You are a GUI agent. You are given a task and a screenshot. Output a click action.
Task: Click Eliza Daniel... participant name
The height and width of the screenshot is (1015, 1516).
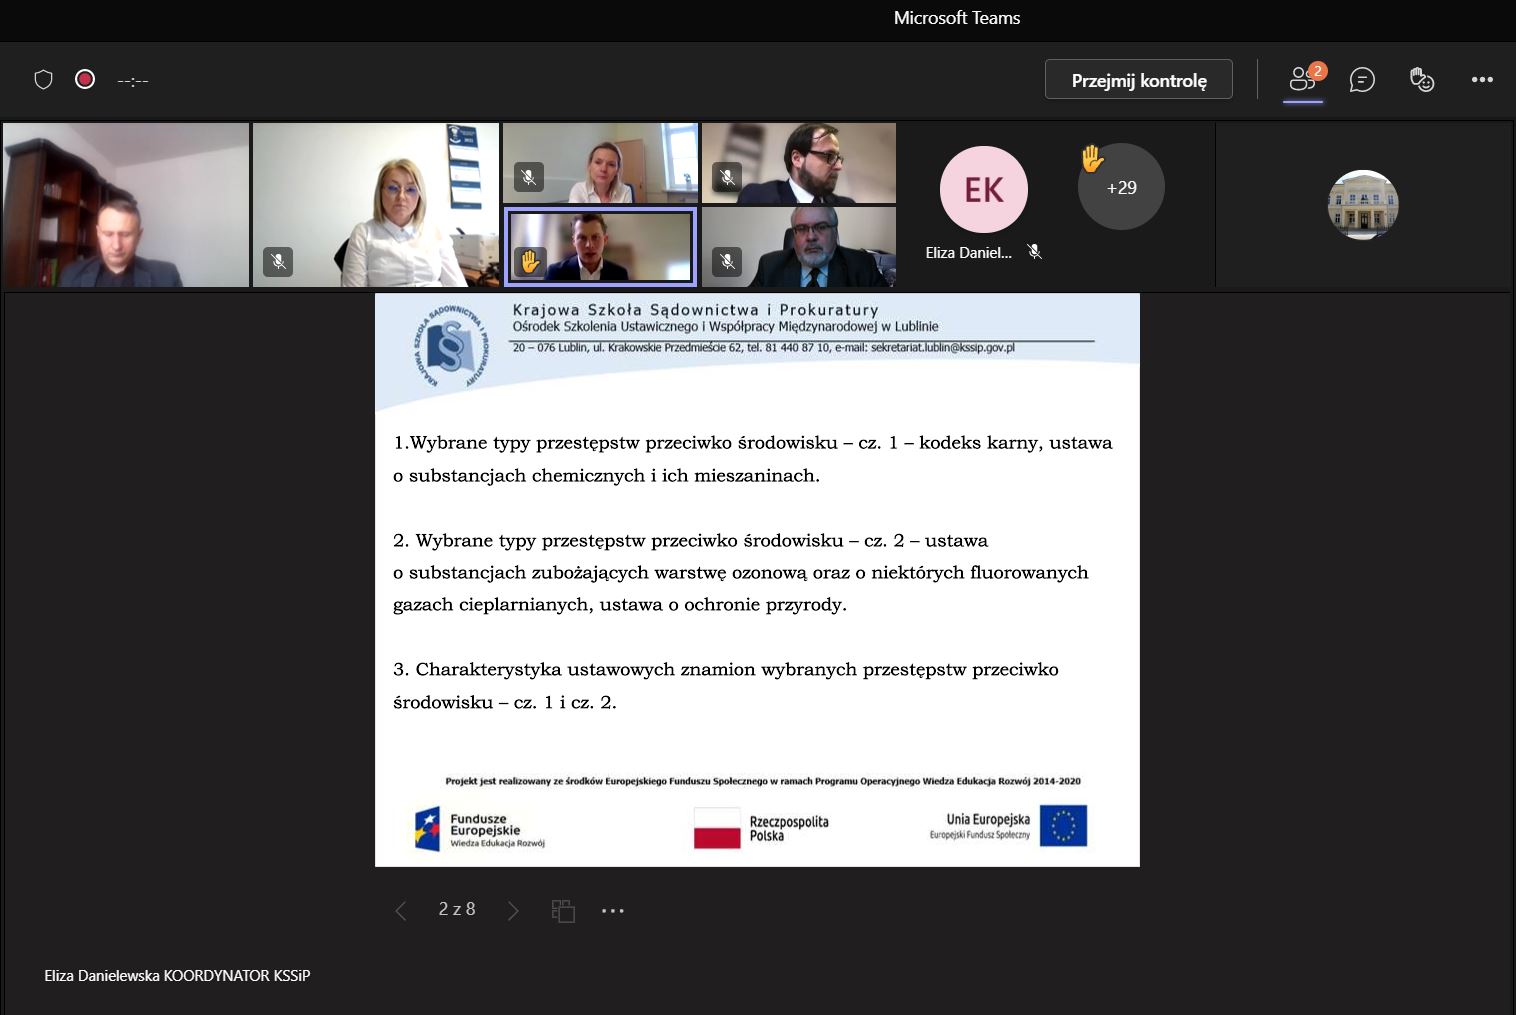[968, 253]
